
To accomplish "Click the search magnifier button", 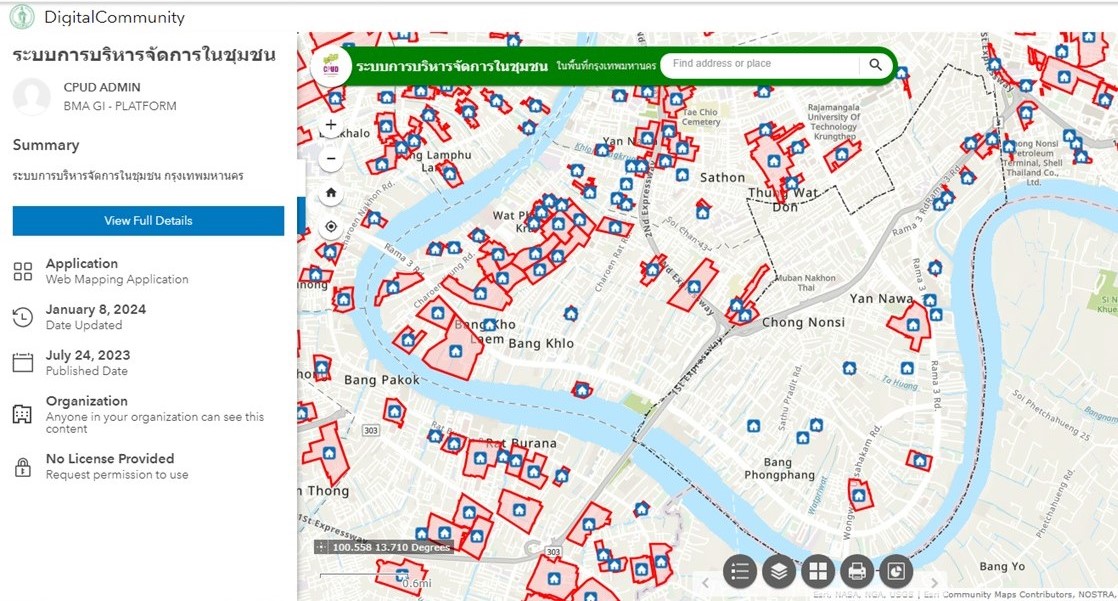I will 875,65.
